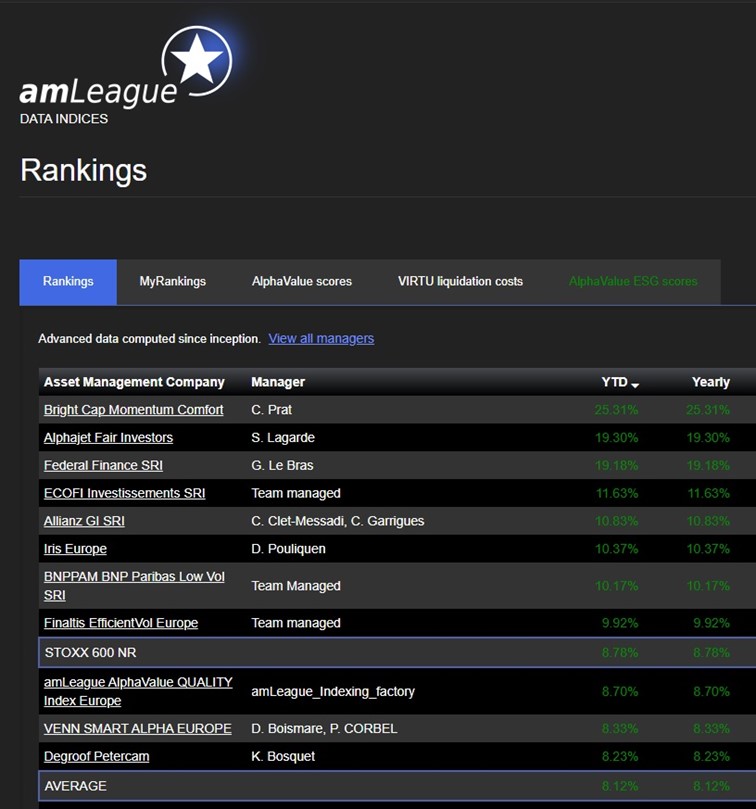This screenshot has height=809, width=756.
Task: Click the 19.18% Yearly value
Action: point(708,466)
